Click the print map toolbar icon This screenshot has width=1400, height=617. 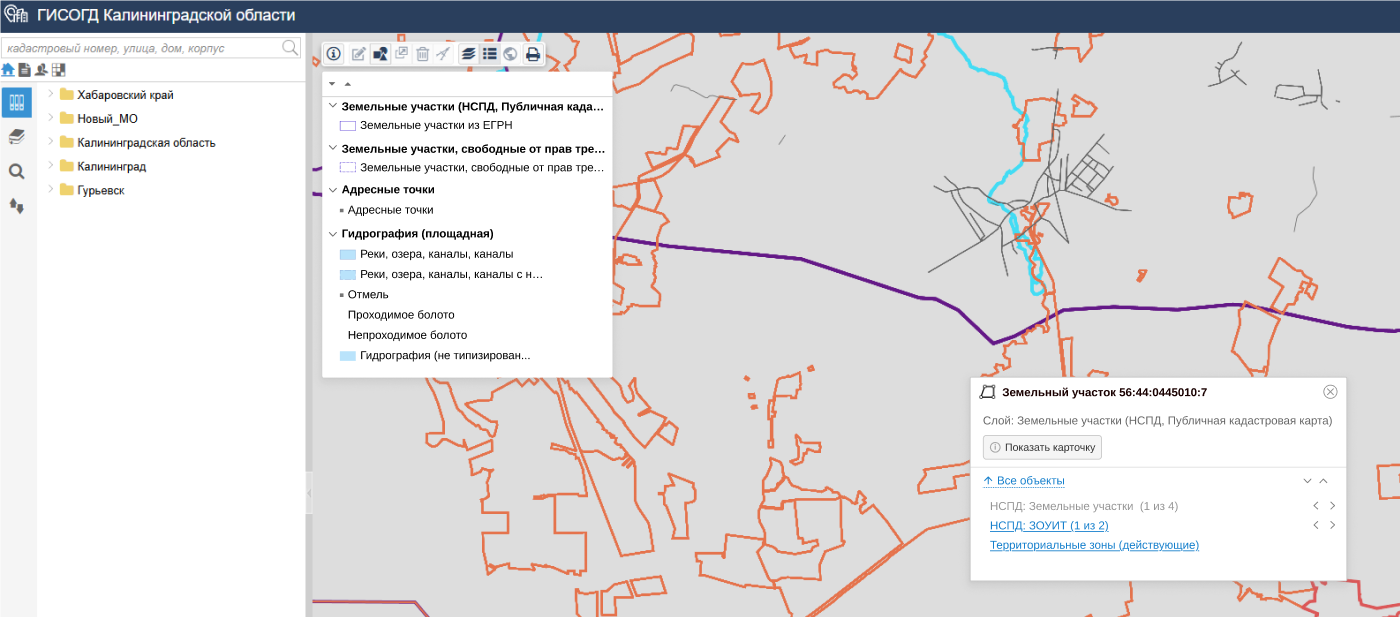pos(533,54)
